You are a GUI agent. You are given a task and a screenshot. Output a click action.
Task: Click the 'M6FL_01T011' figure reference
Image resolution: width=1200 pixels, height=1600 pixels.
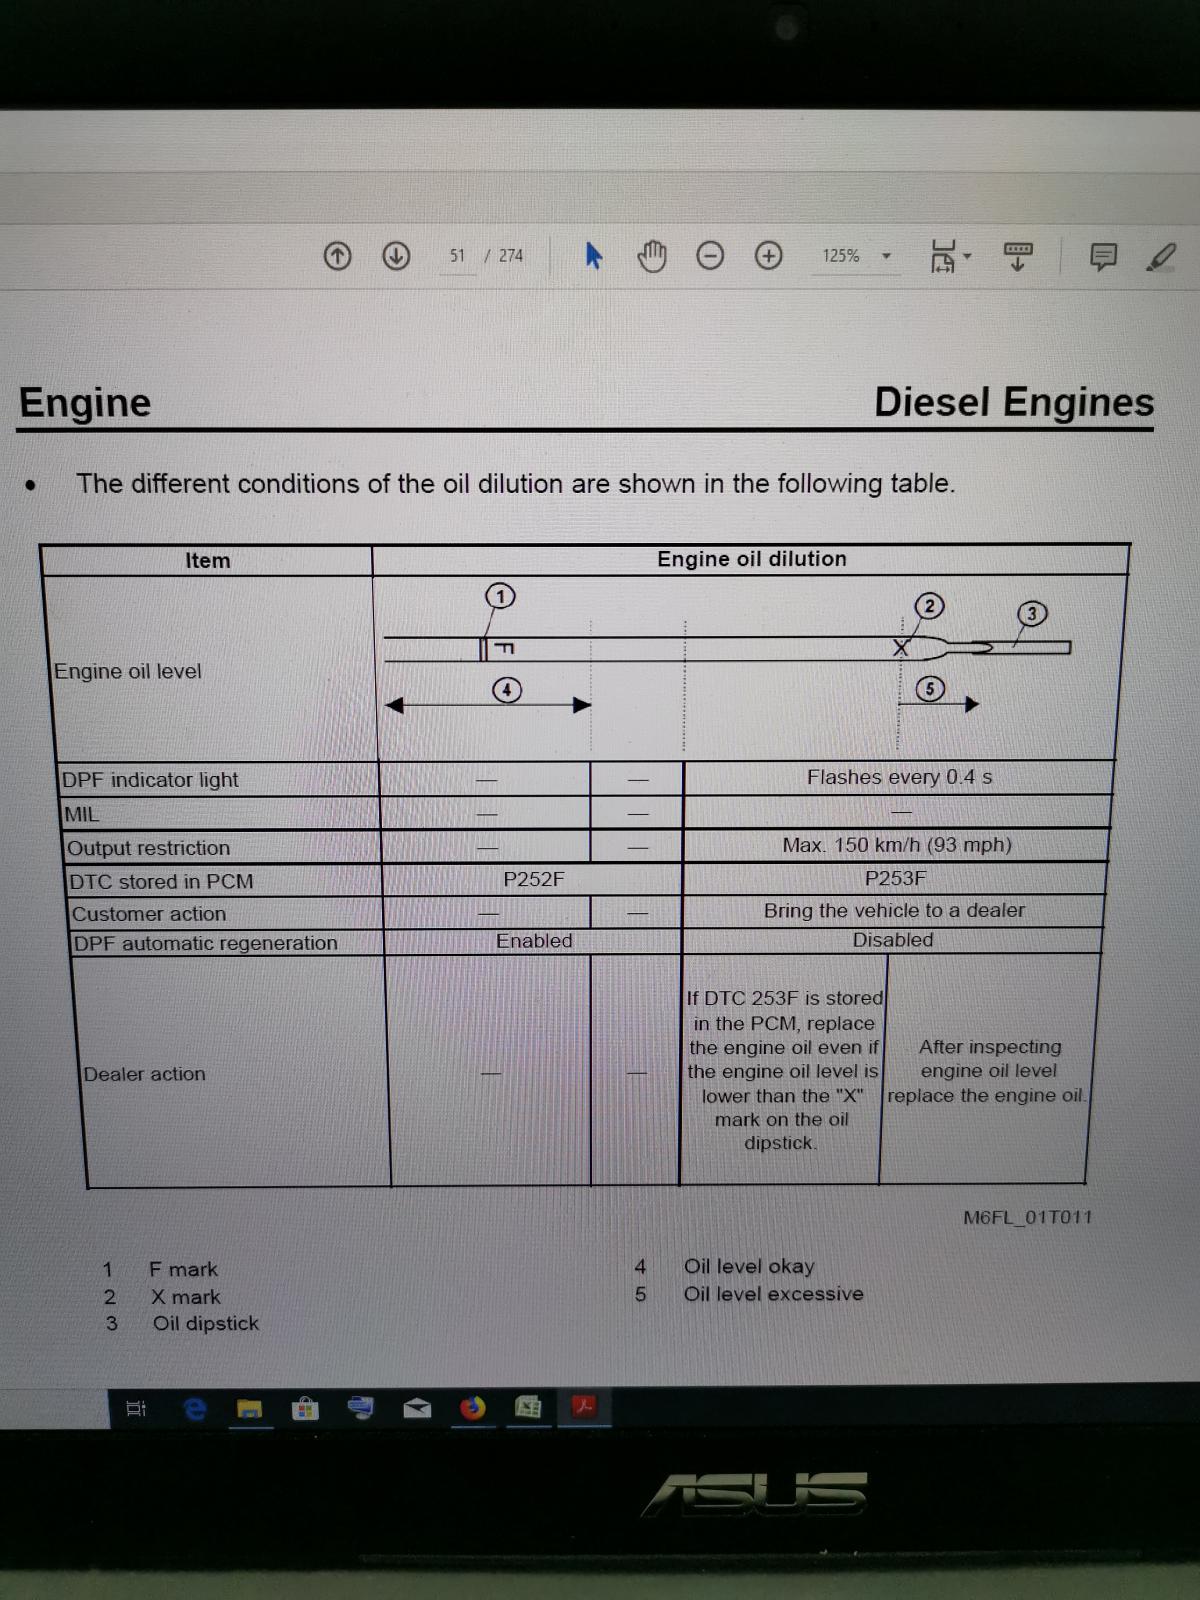1028,1217
